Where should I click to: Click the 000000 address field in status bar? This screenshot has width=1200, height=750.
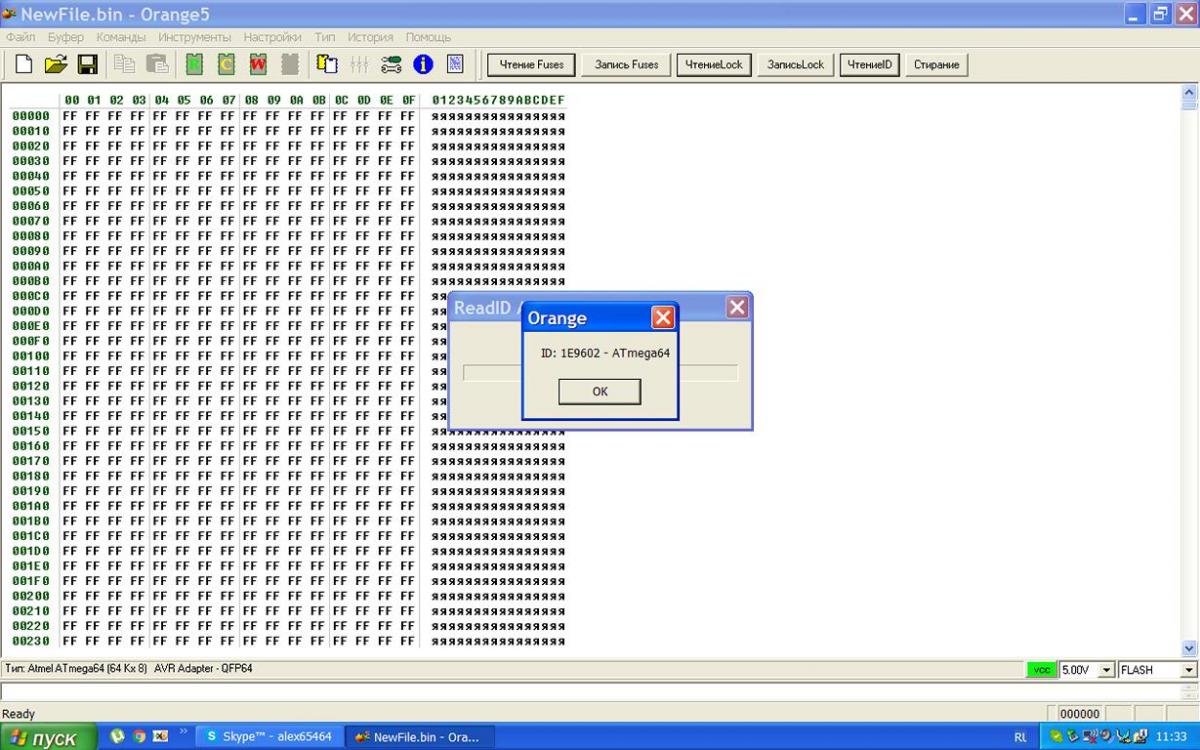click(x=1081, y=714)
